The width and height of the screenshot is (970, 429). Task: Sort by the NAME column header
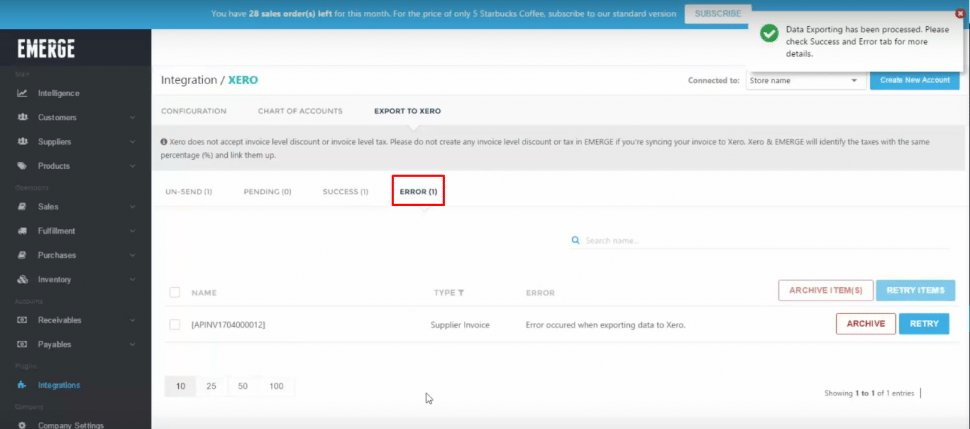click(x=204, y=293)
